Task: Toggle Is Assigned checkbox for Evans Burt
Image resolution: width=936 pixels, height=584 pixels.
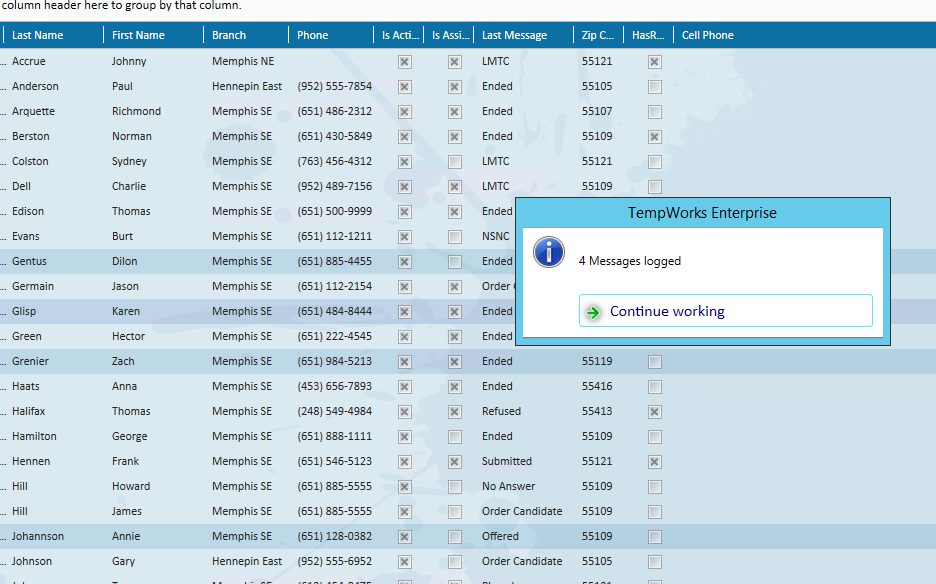Action: click(455, 237)
